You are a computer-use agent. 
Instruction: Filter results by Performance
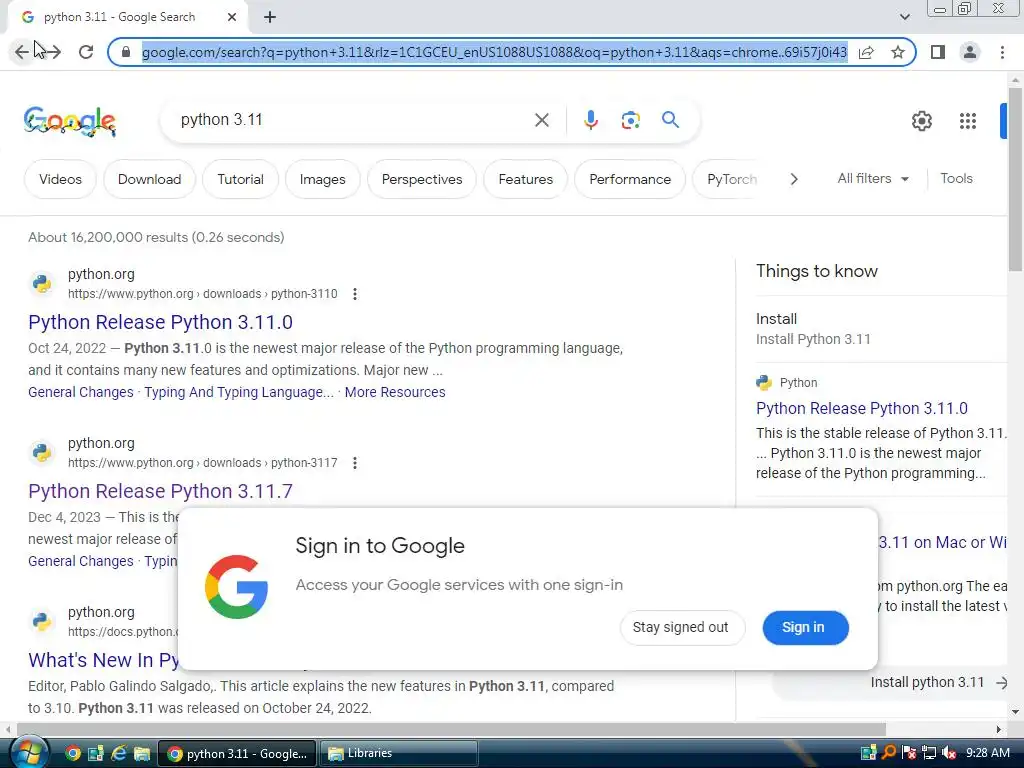tap(630, 179)
